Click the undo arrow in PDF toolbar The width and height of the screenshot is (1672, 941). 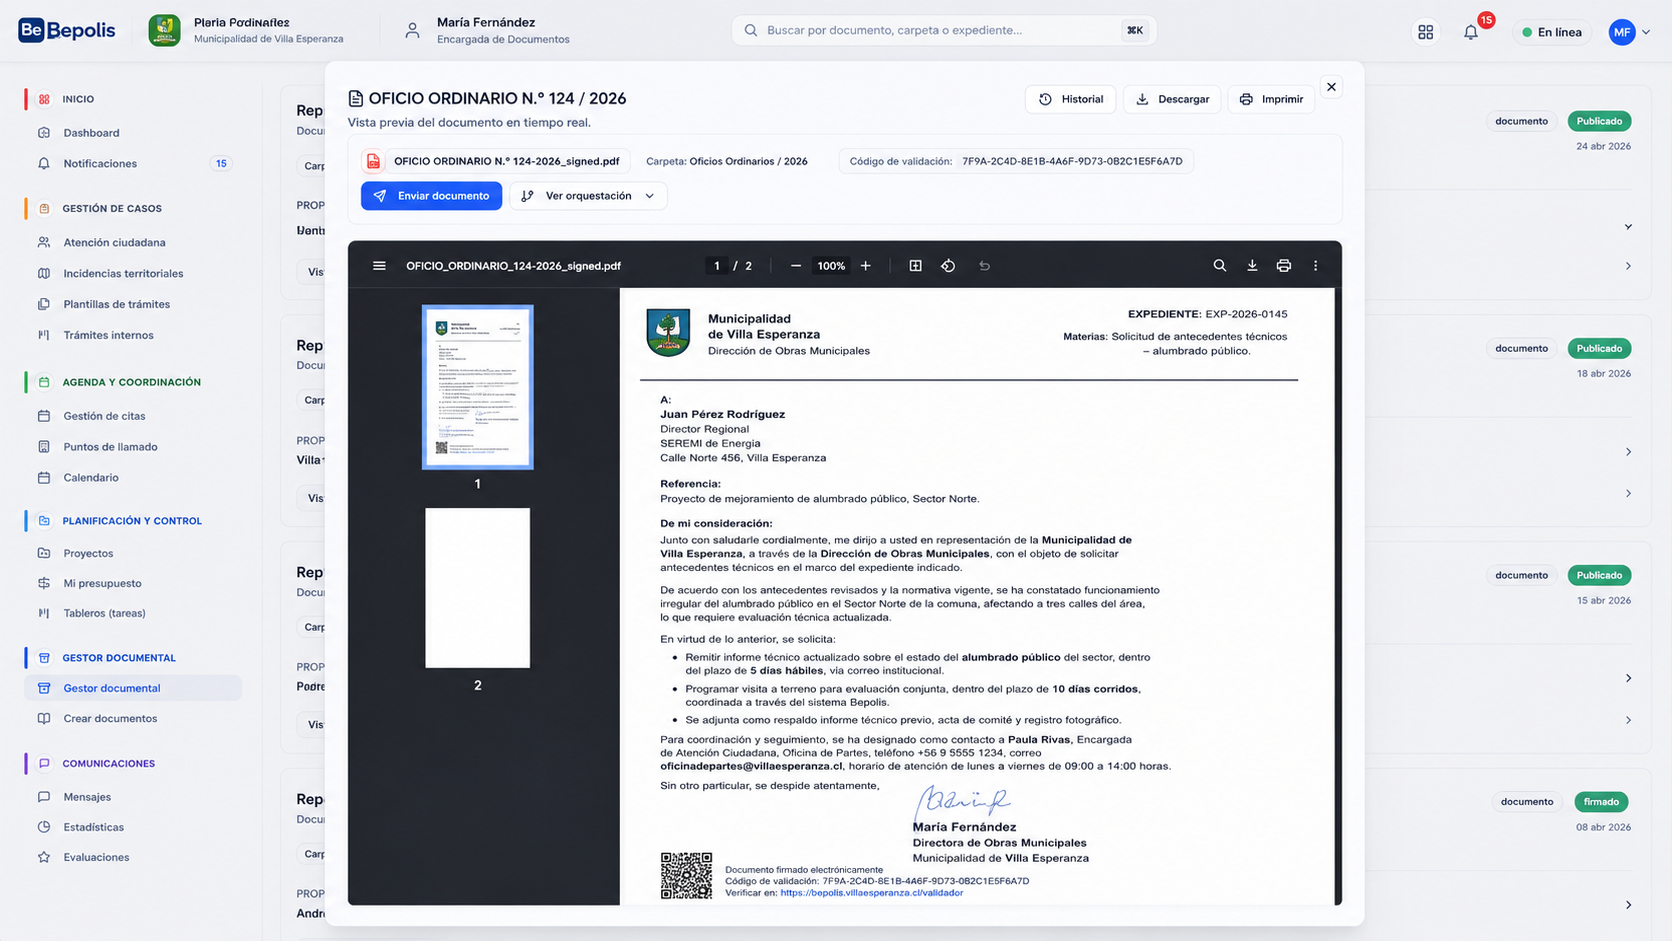[984, 266]
